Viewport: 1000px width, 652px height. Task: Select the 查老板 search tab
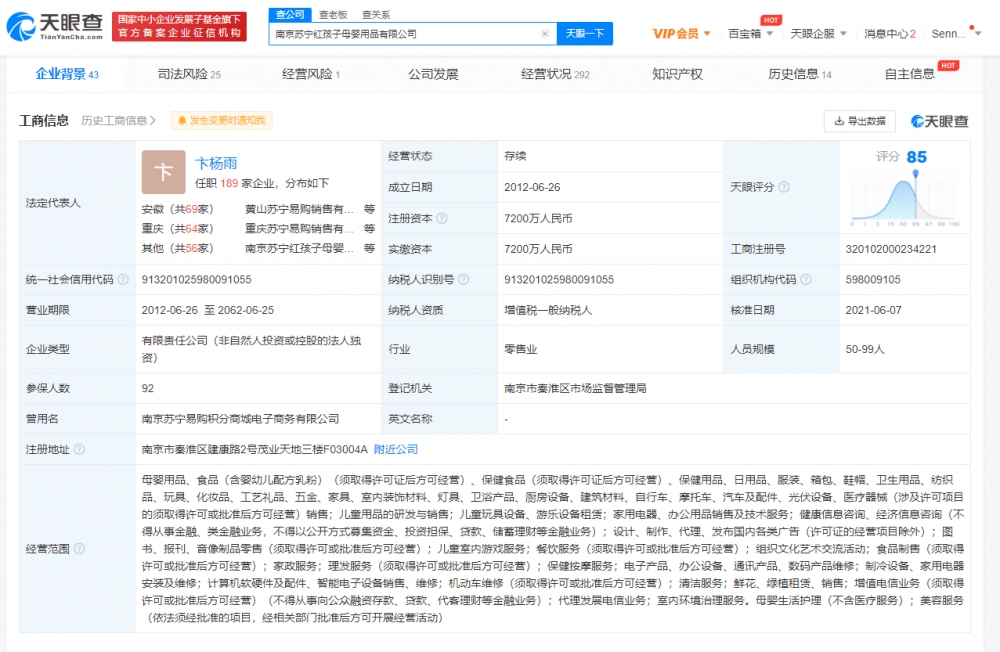tap(333, 15)
